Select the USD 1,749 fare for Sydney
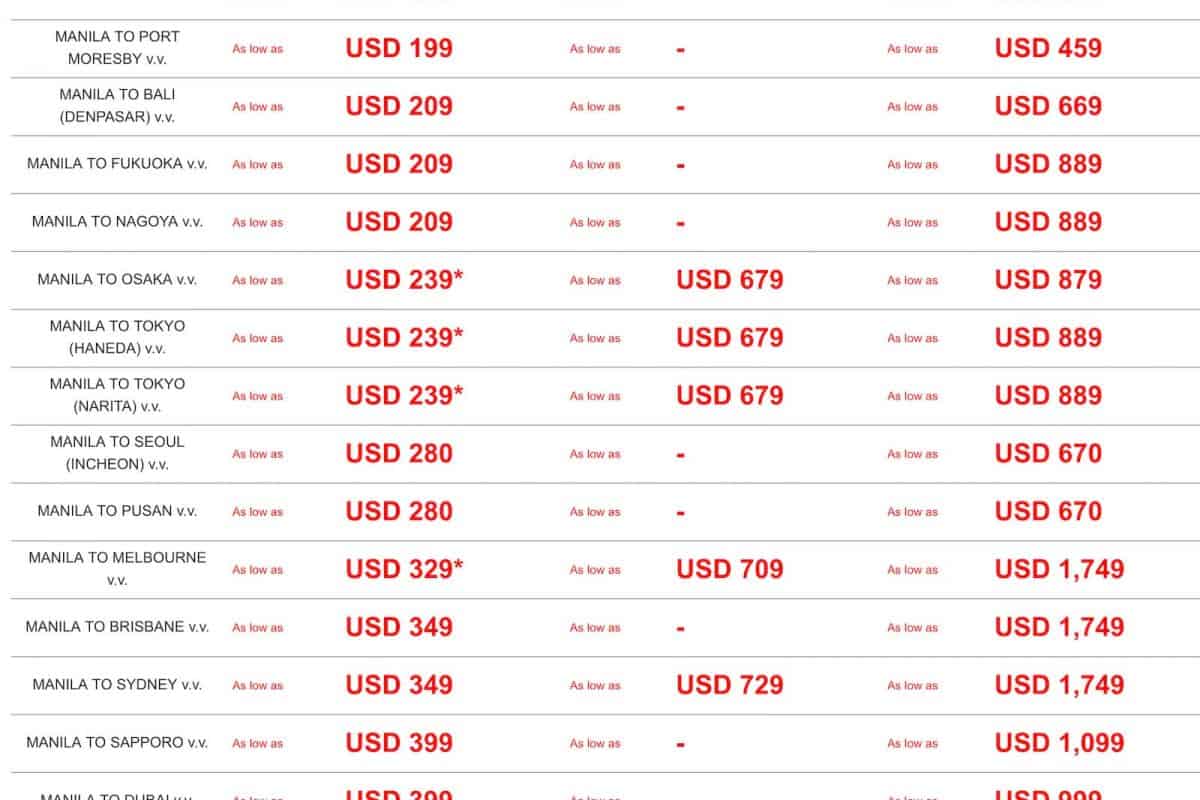This screenshot has height=800, width=1200. pyautogui.click(x=1059, y=686)
